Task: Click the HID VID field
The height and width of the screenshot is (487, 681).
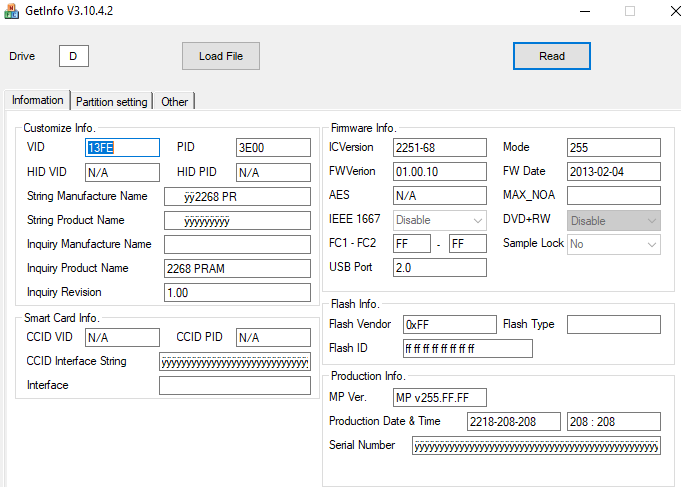Action: (122, 172)
